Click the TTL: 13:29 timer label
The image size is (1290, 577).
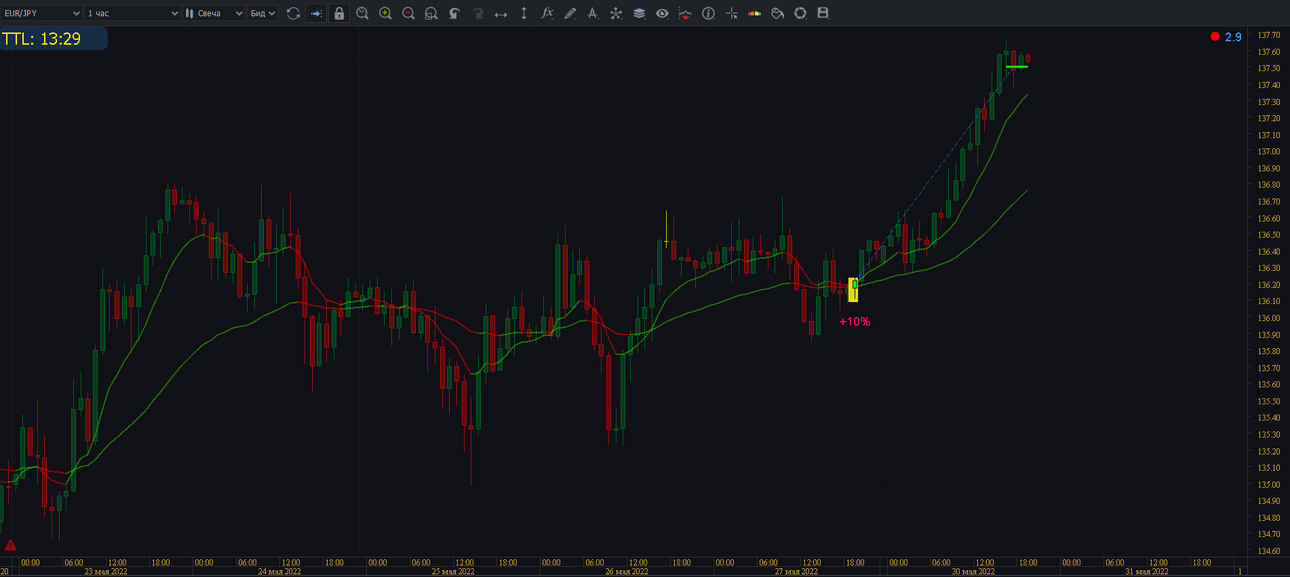42,39
